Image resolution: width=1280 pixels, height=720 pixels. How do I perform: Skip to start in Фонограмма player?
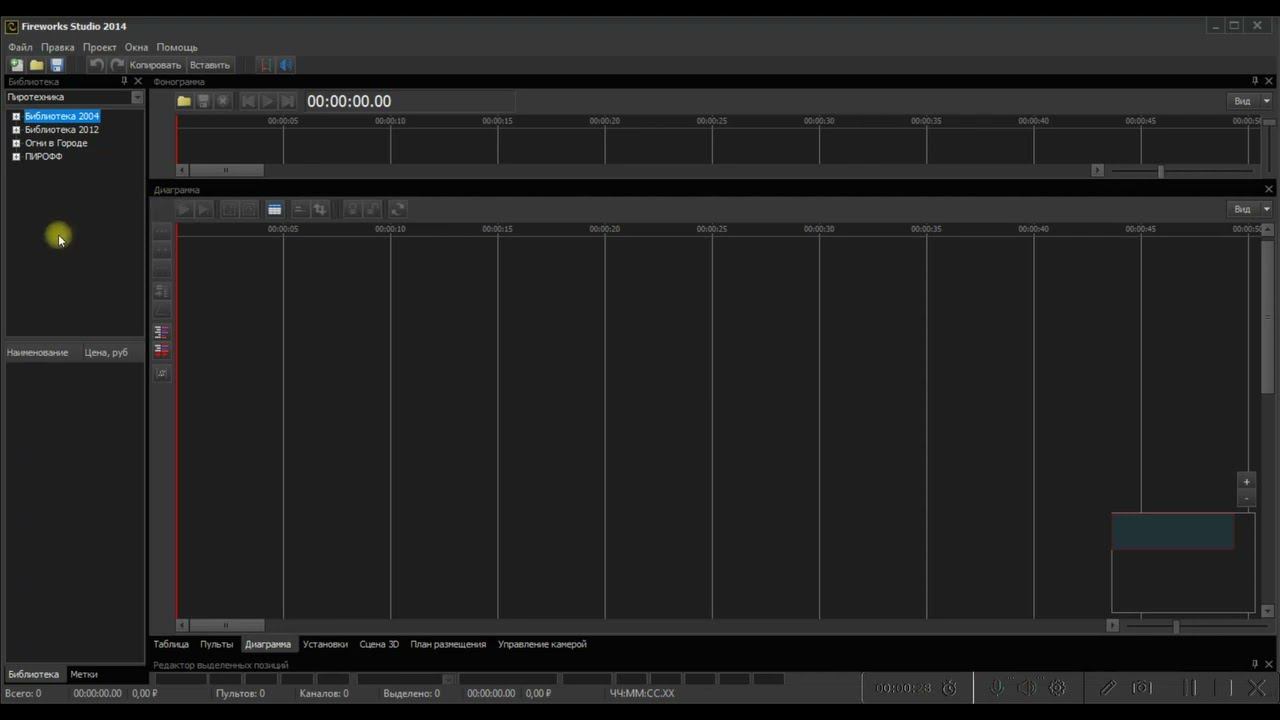[x=248, y=101]
